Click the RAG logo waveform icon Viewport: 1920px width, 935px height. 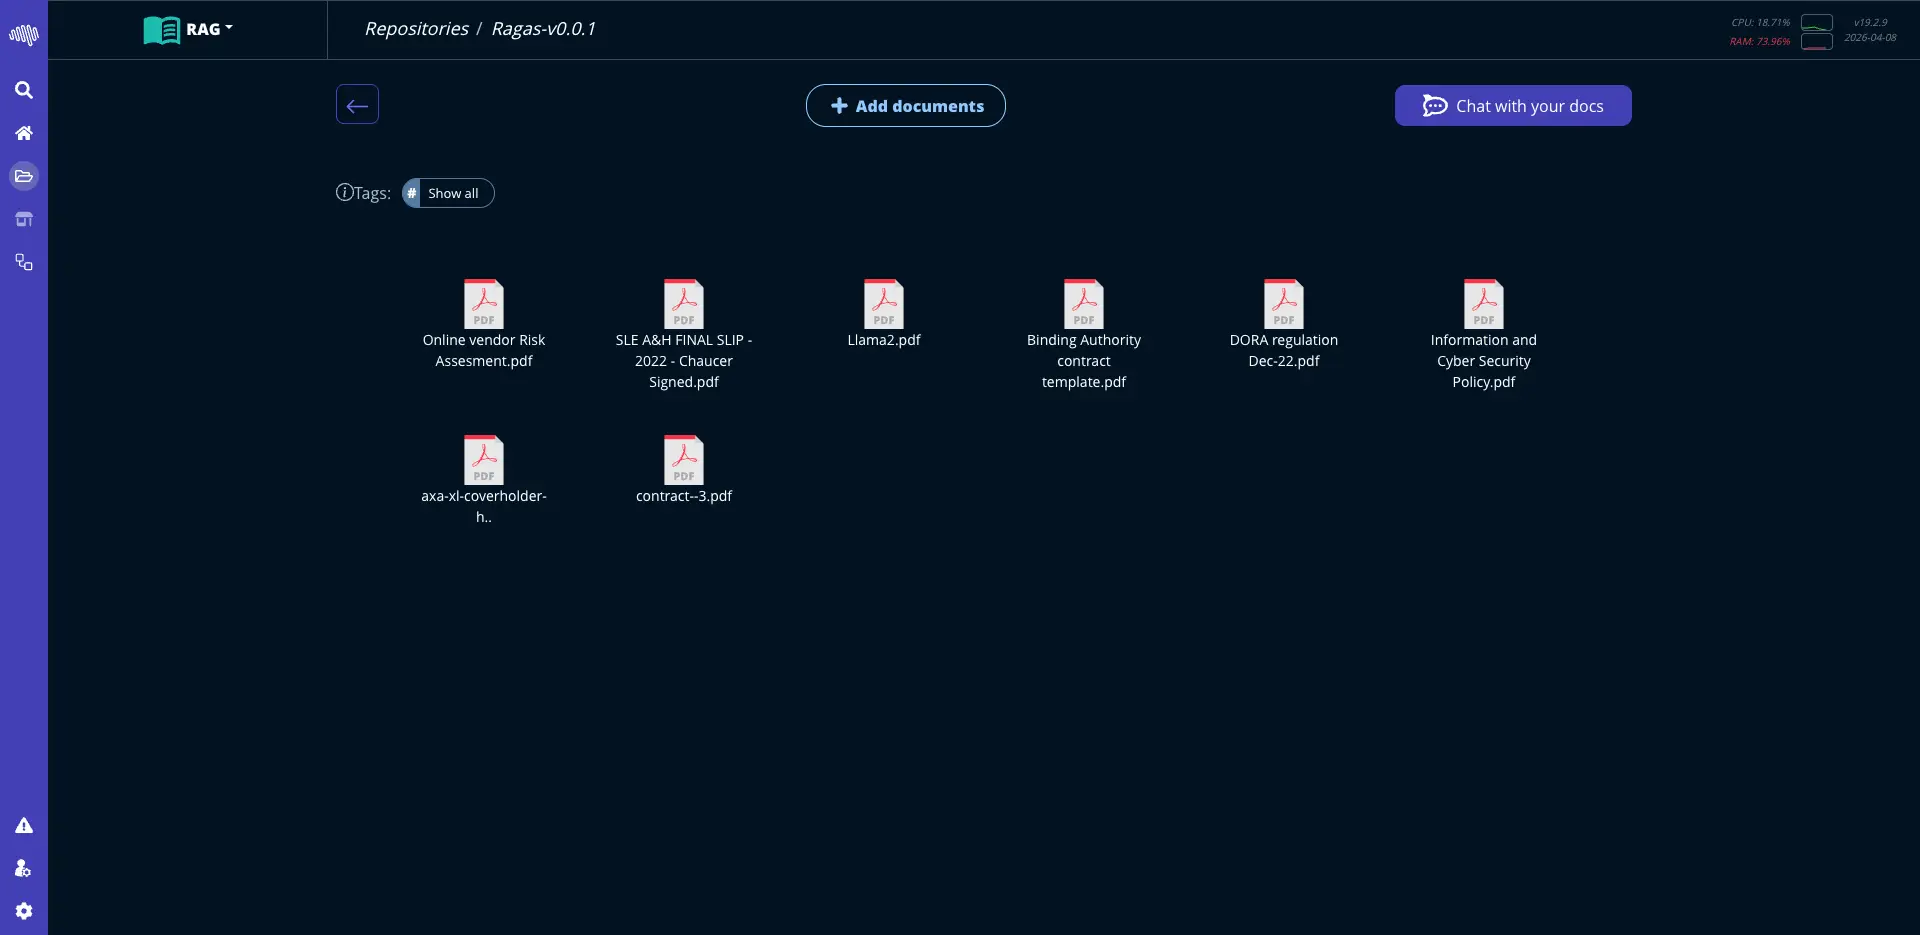tap(24, 34)
